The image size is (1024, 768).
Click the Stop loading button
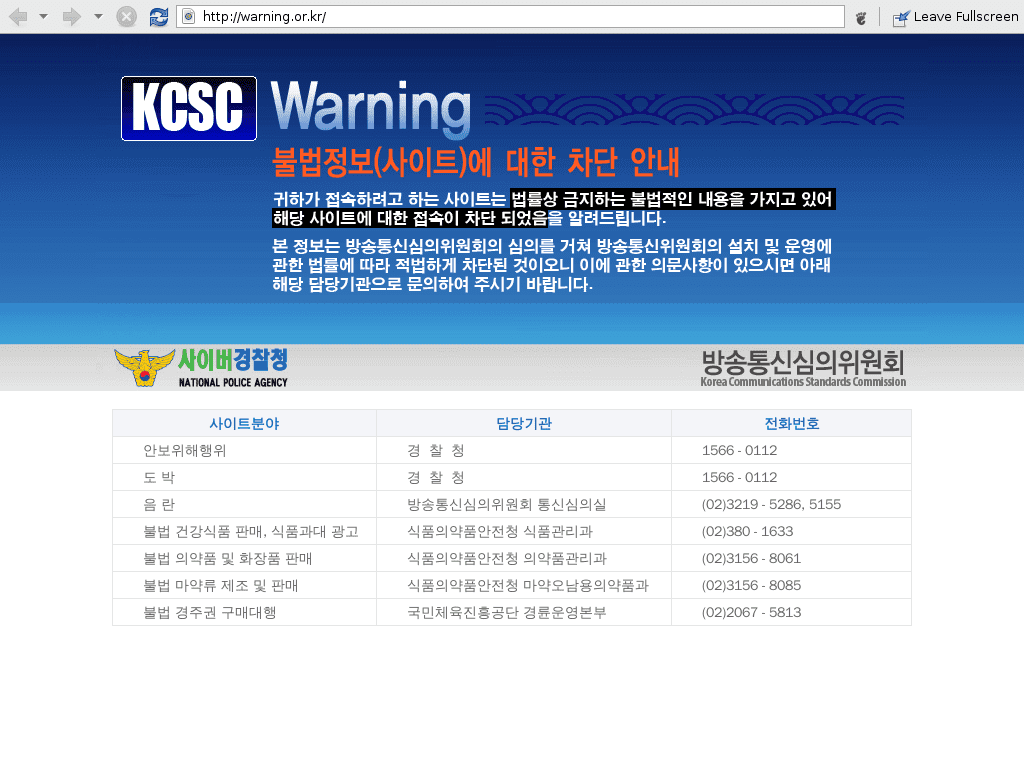coord(127,16)
